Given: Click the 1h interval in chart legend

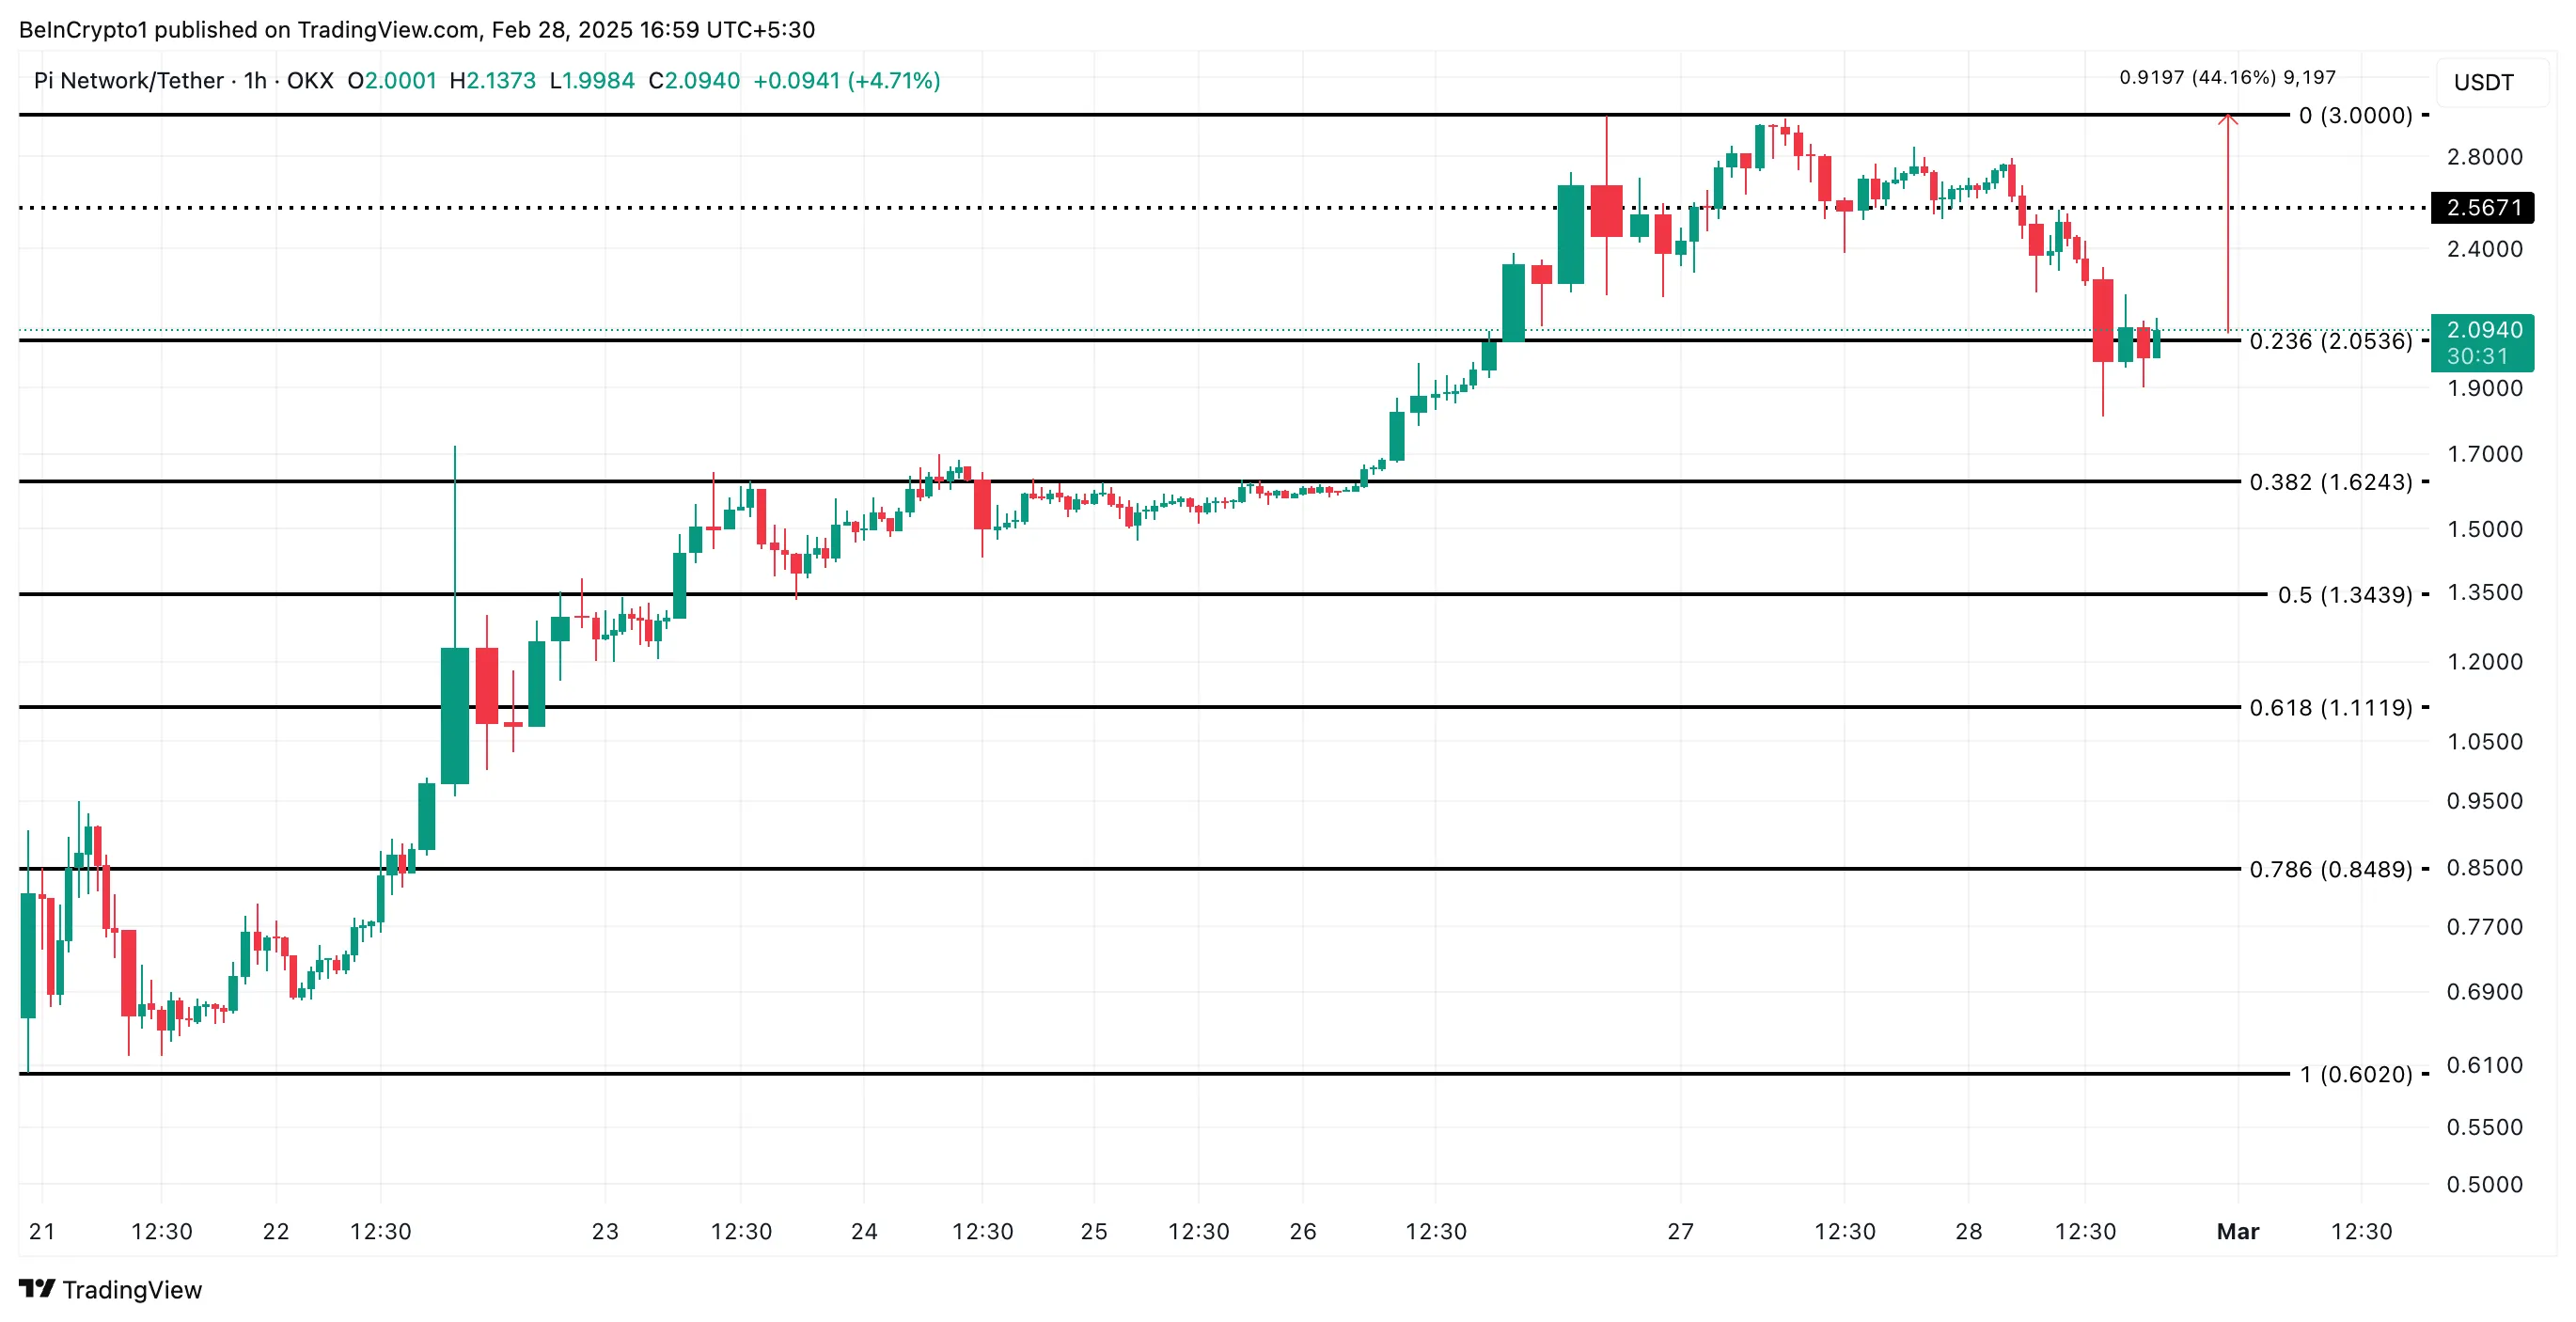Looking at the screenshot, I should [x=255, y=80].
